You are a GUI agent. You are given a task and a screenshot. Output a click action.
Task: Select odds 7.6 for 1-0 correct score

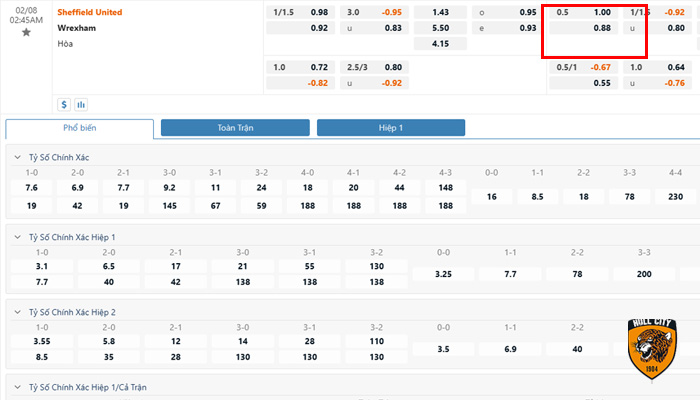[x=31, y=188]
